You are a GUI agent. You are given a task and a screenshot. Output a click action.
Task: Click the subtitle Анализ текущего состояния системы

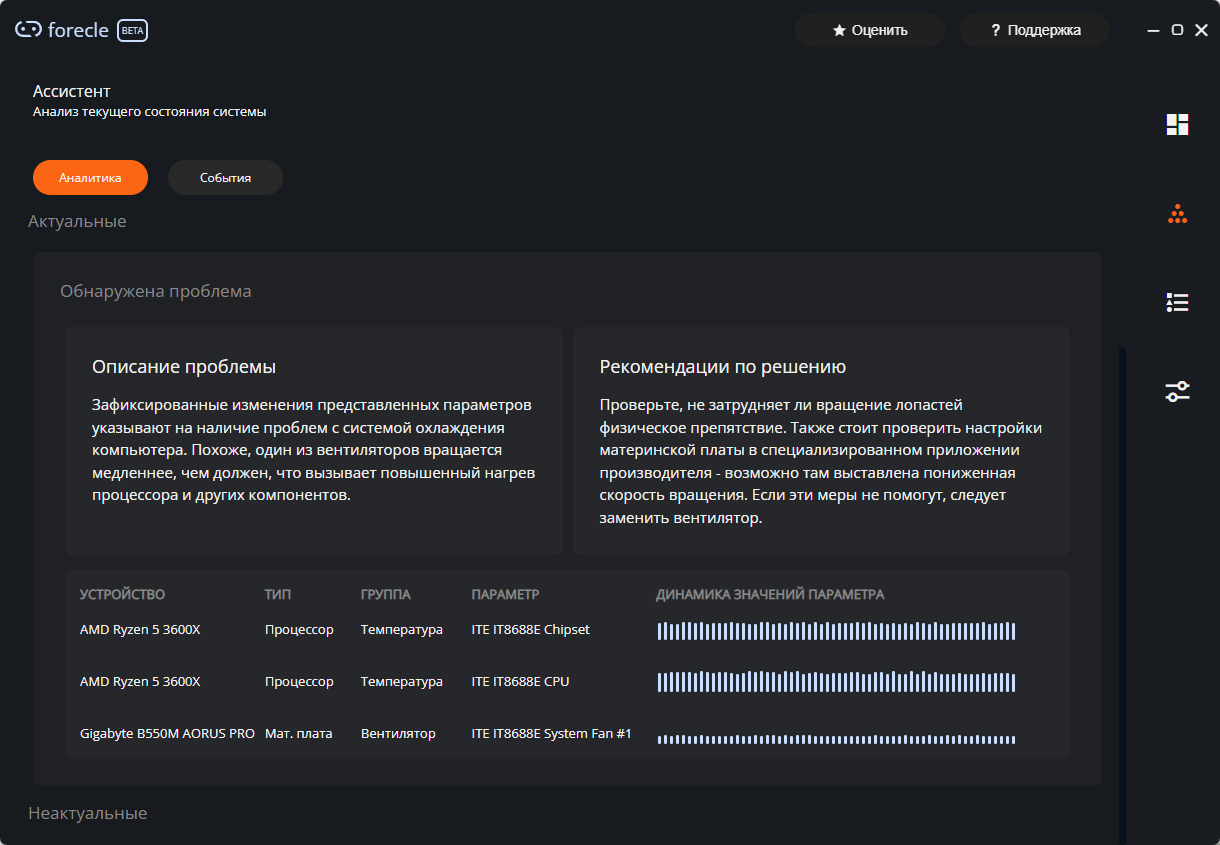coord(150,112)
